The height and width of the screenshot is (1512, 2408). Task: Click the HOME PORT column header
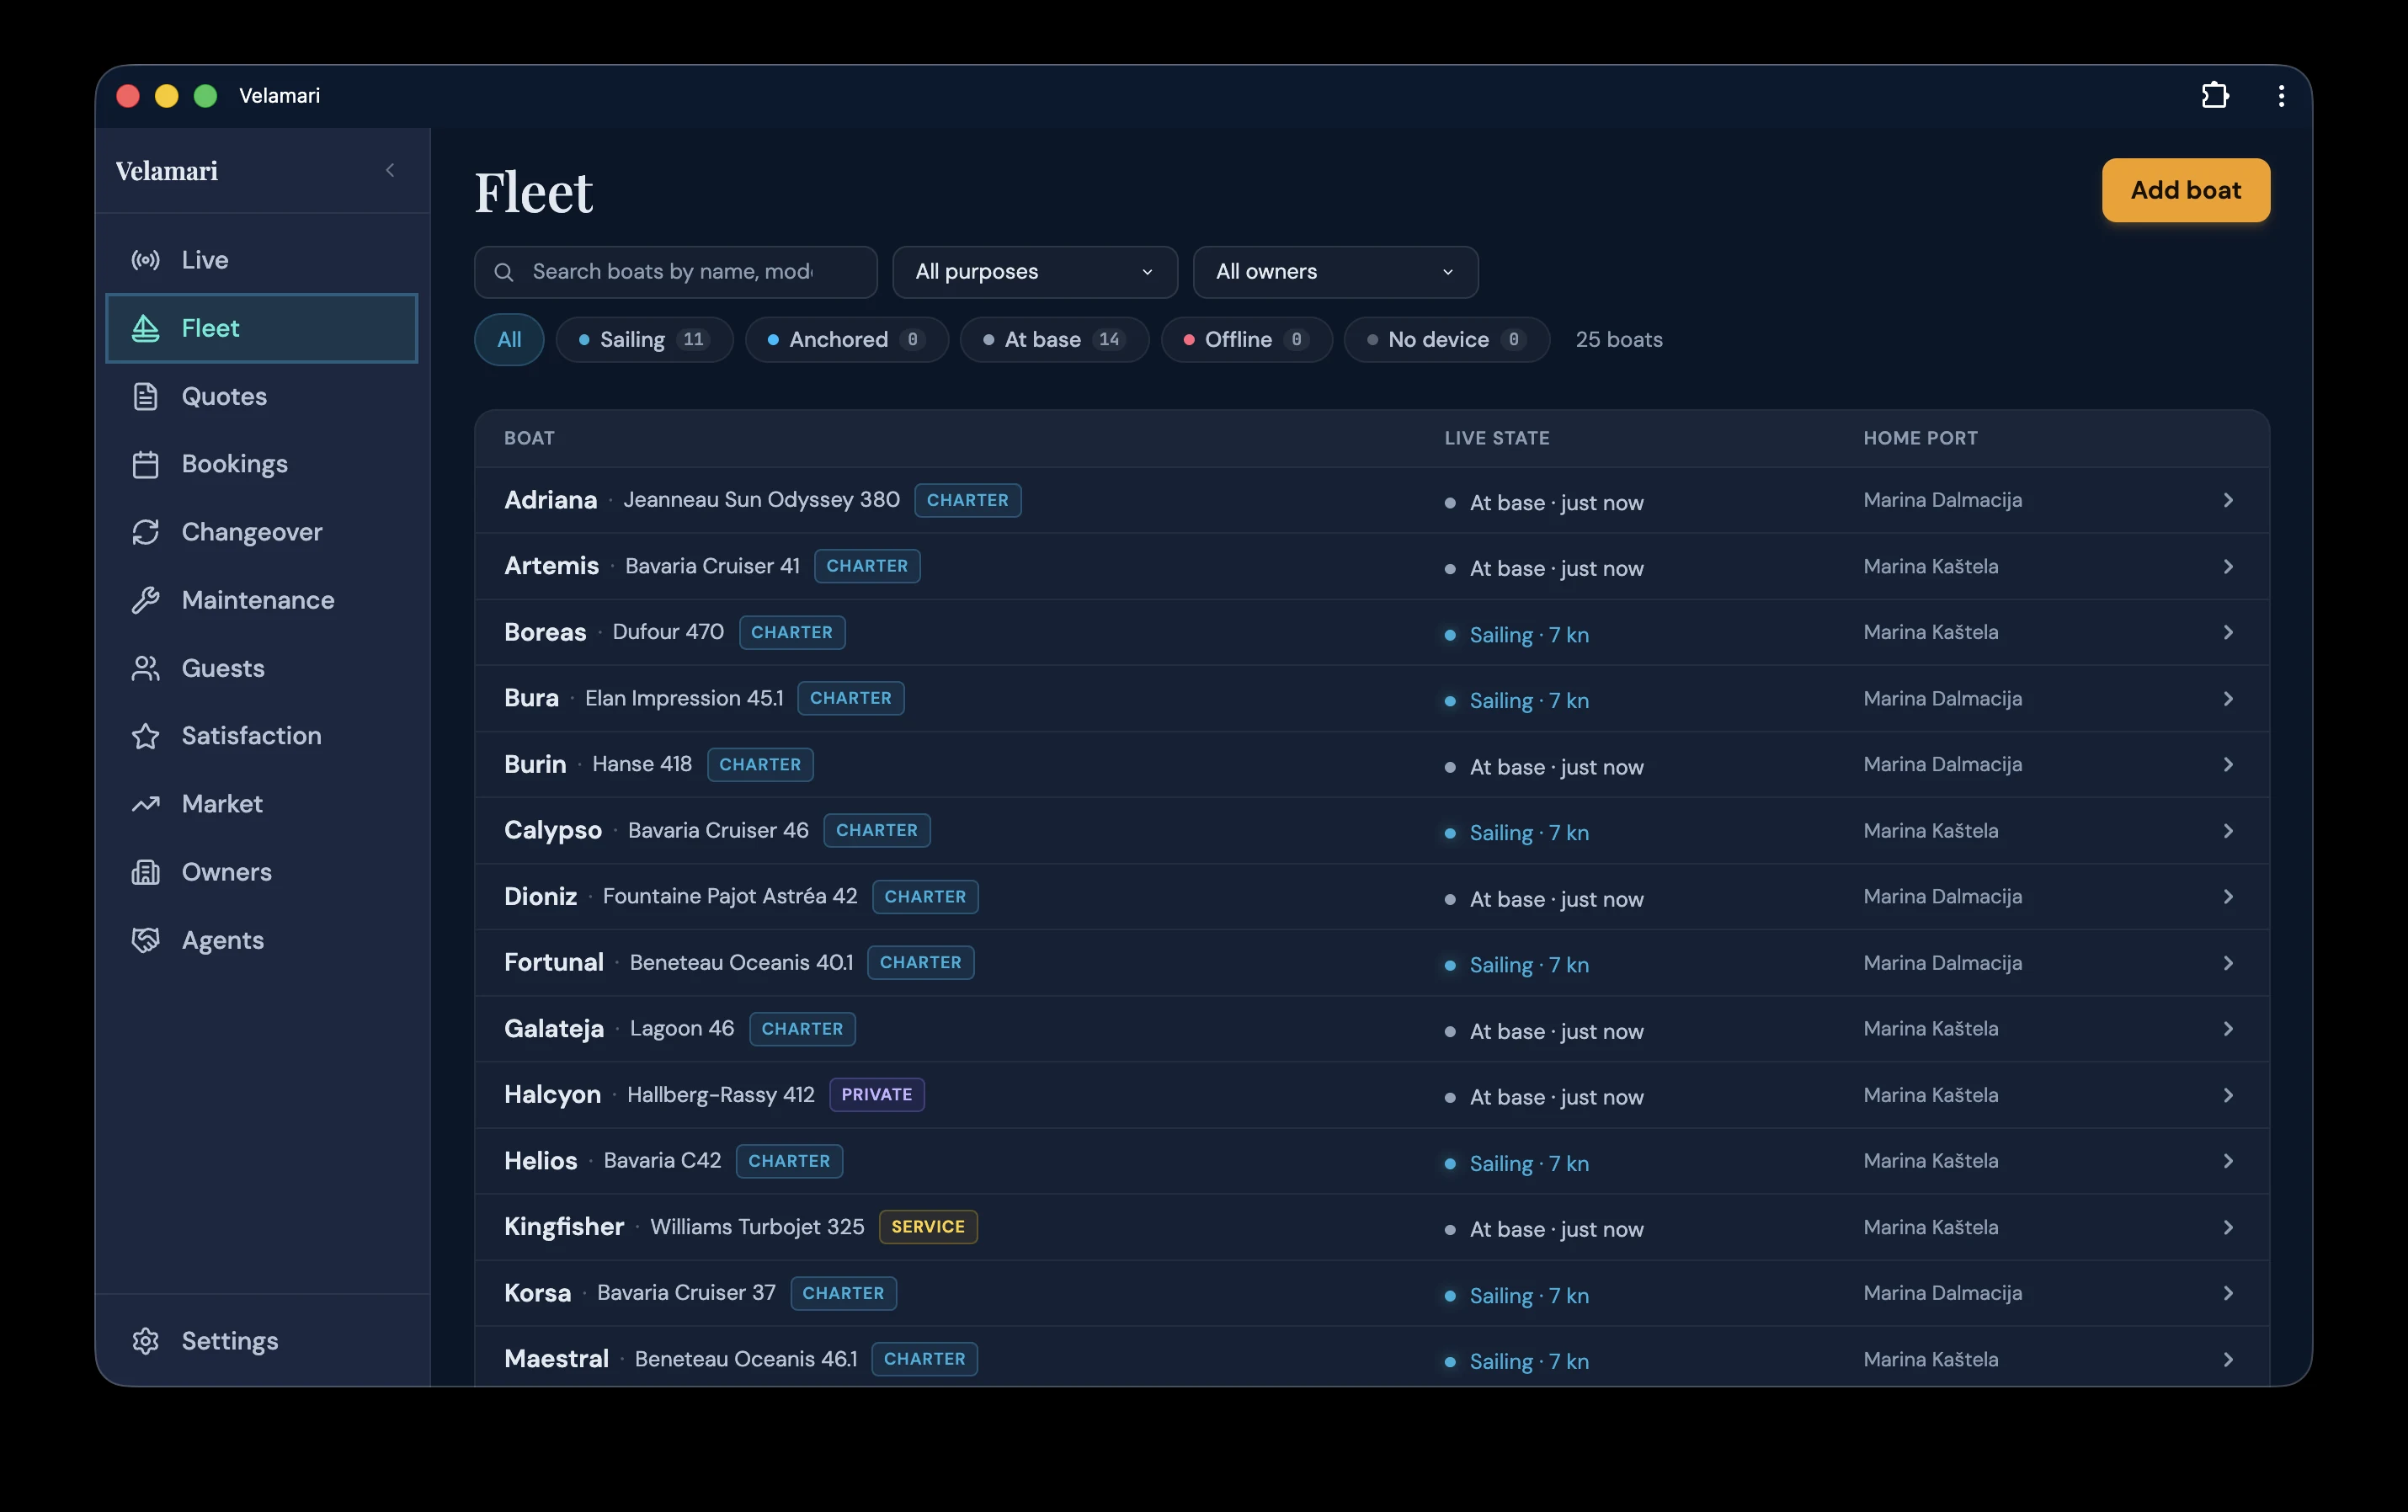1920,438
